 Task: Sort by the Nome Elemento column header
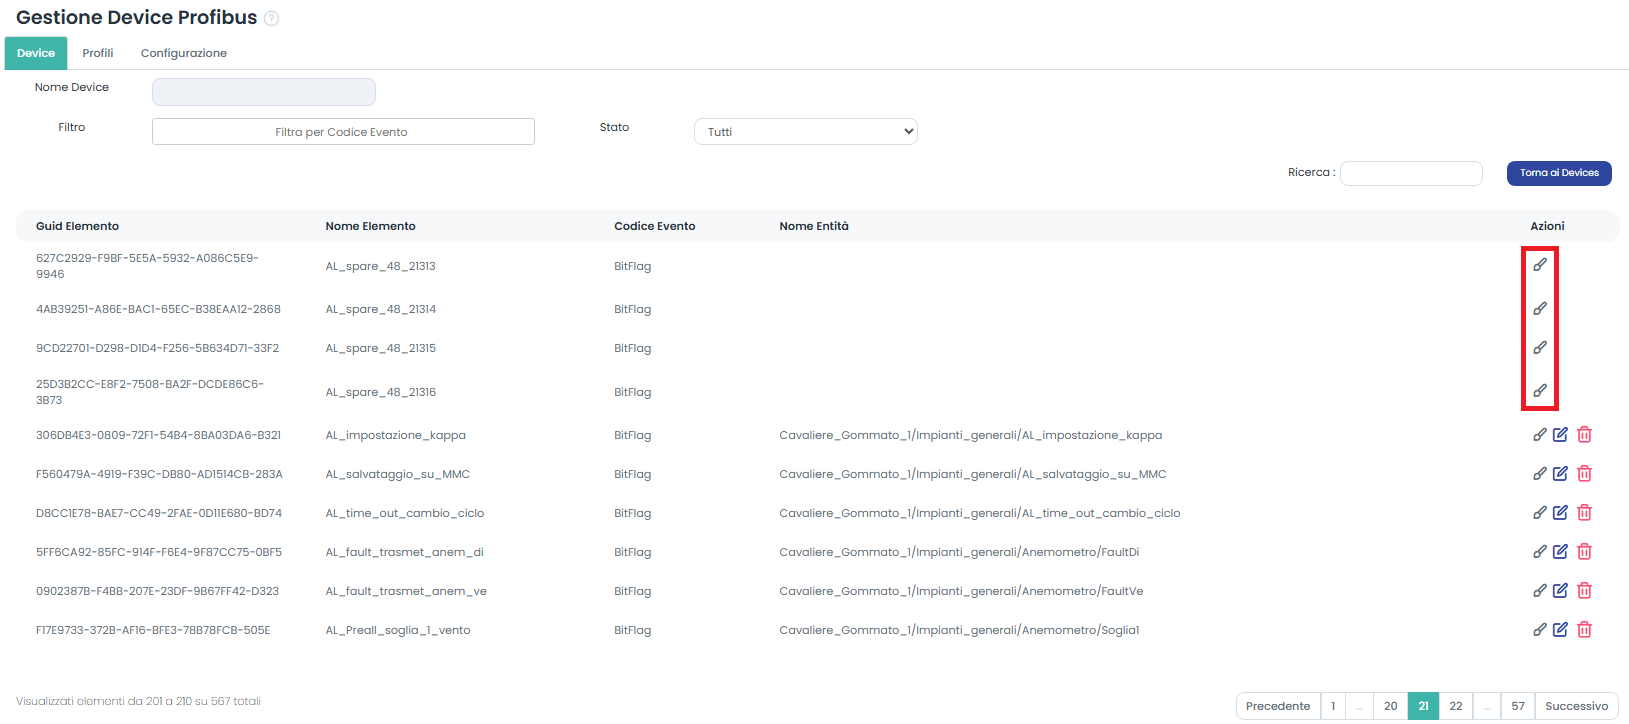click(x=370, y=226)
